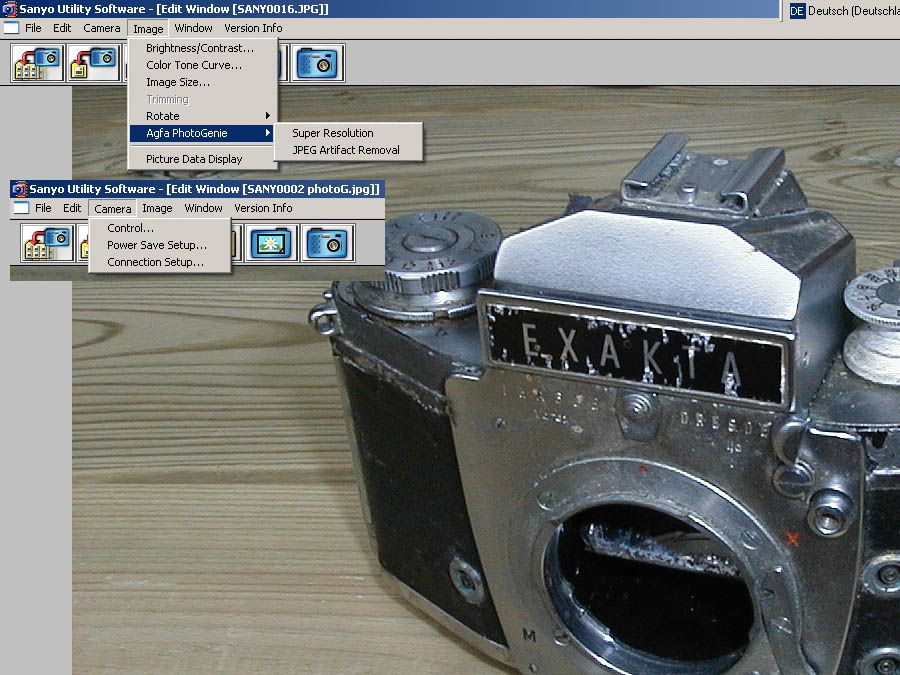Viewport: 900px width, 675px height.
Task: Click the Deutsch (Deutschland) language bar text
Action: [854, 11]
